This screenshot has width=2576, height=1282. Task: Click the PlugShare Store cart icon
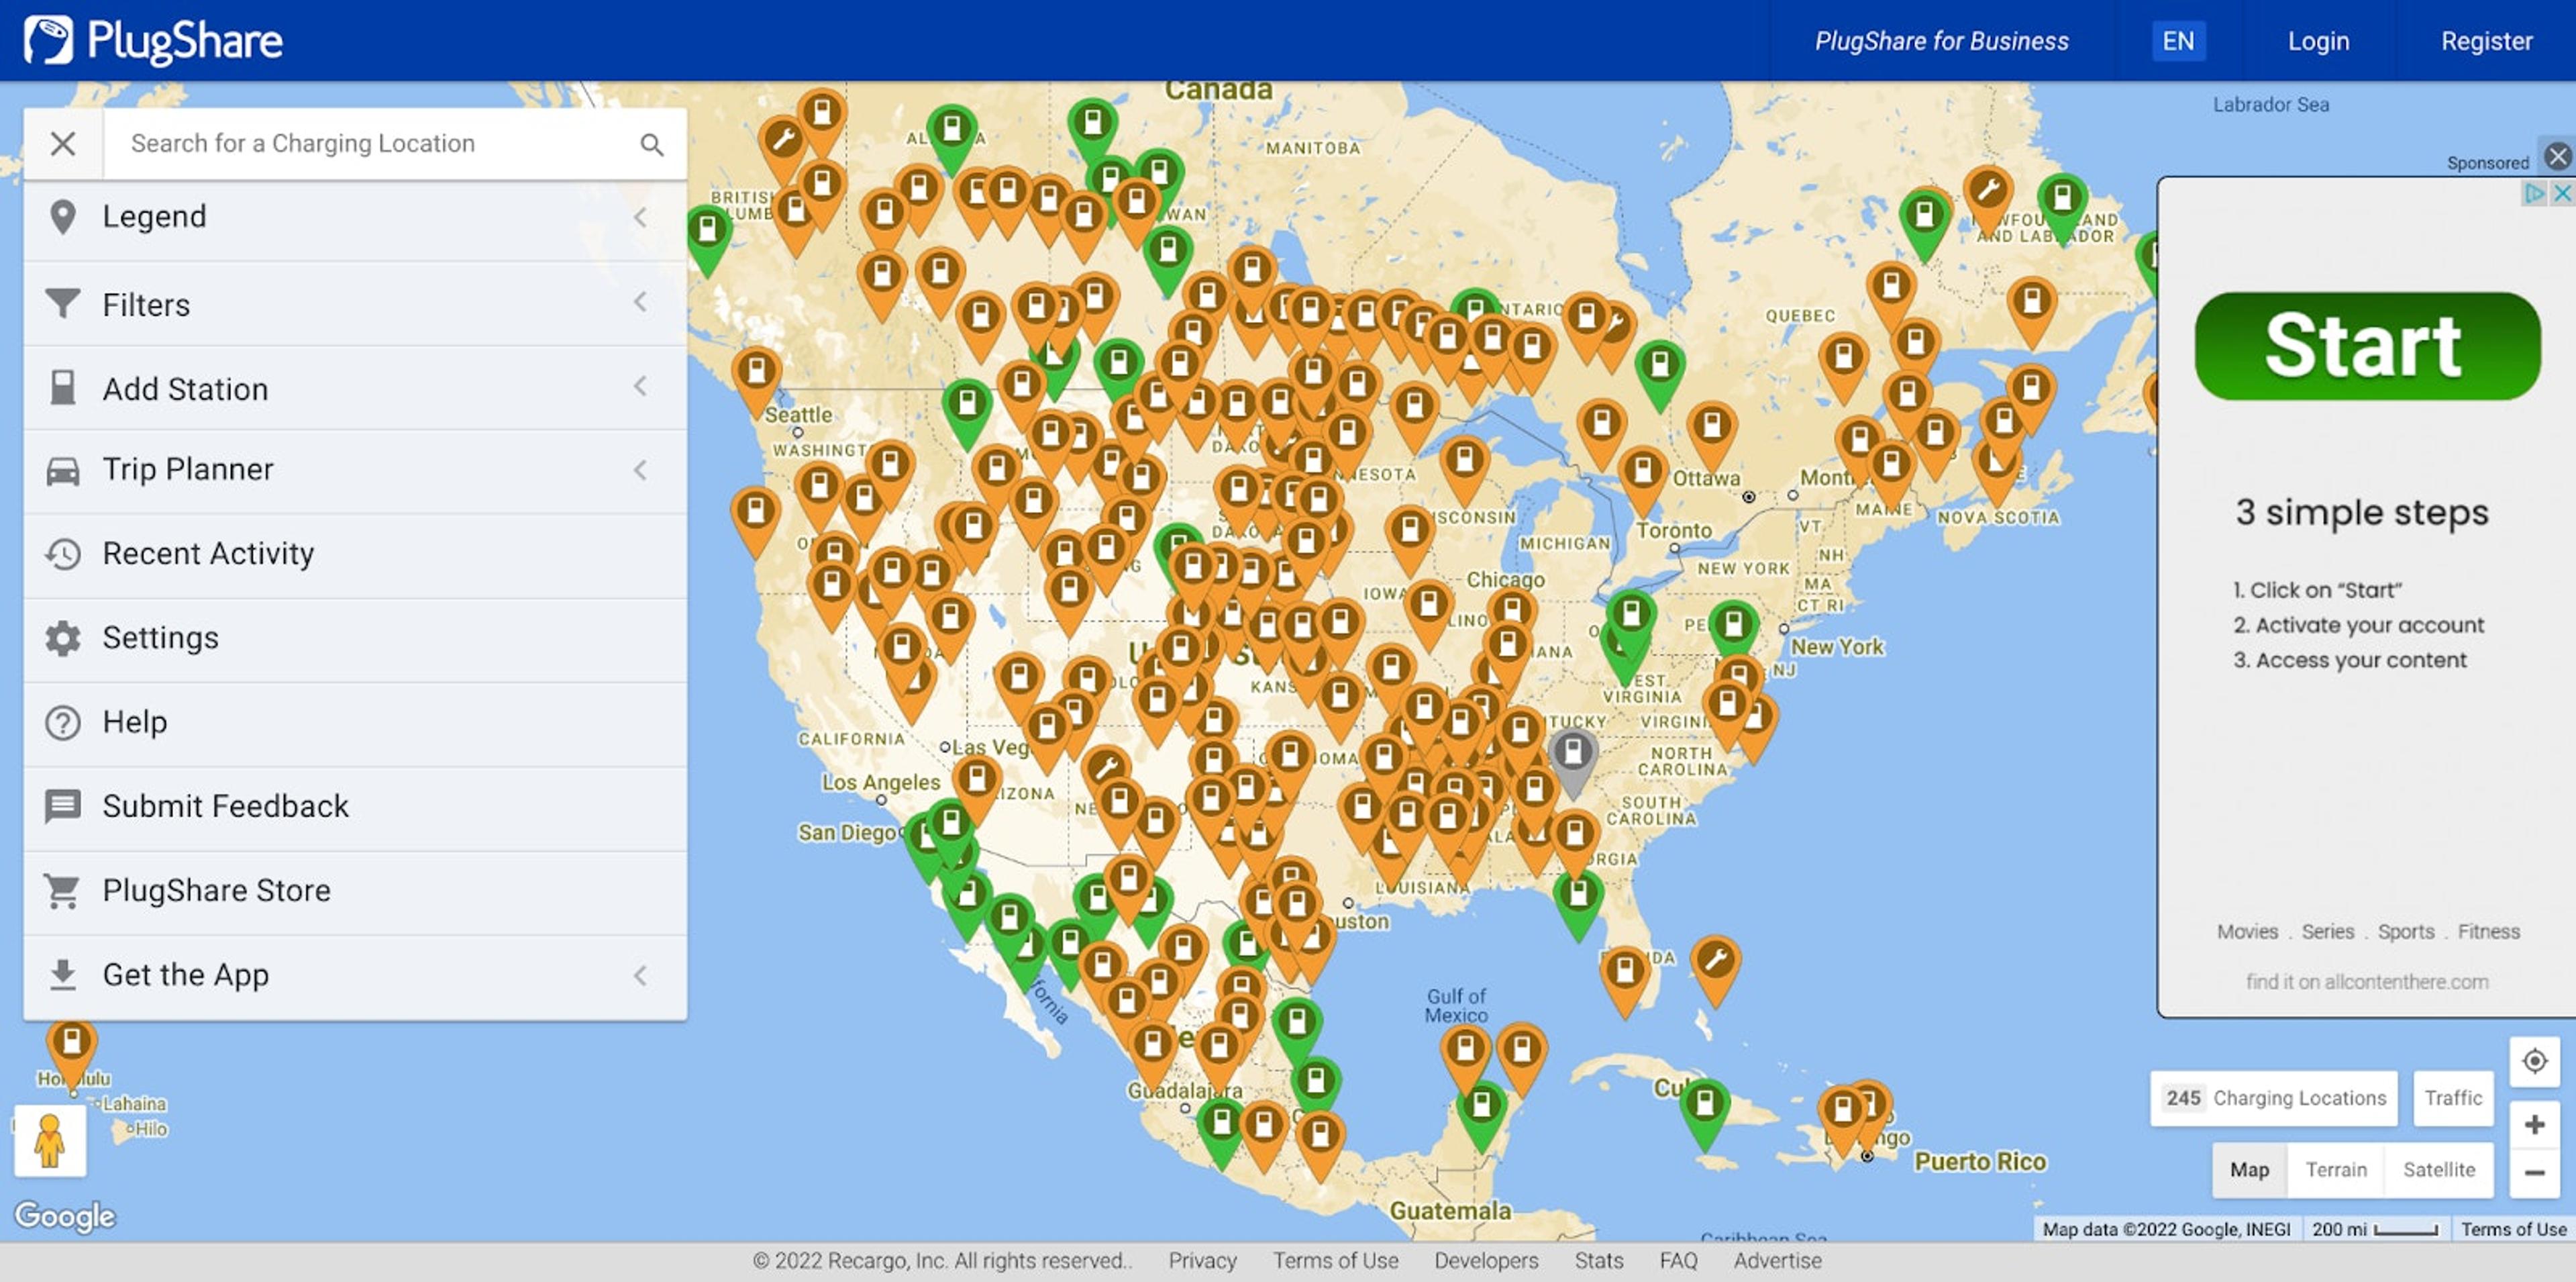click(x=63, y=890)
